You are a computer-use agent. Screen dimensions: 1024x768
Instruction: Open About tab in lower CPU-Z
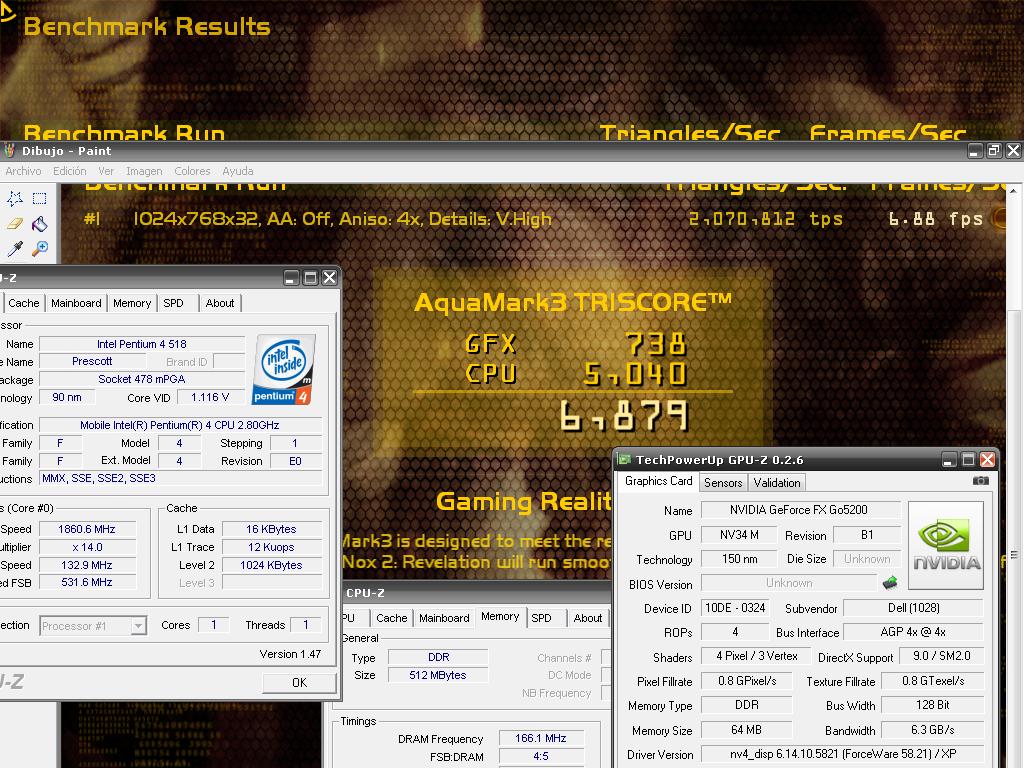click(x=588, y=618)
